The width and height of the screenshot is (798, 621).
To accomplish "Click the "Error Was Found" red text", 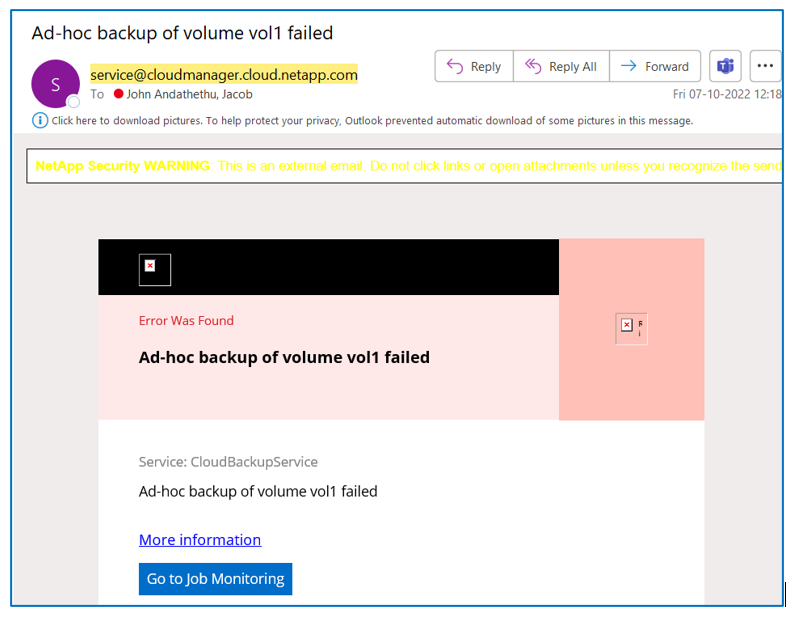I will pyautogui.click(x=186, y=321).
